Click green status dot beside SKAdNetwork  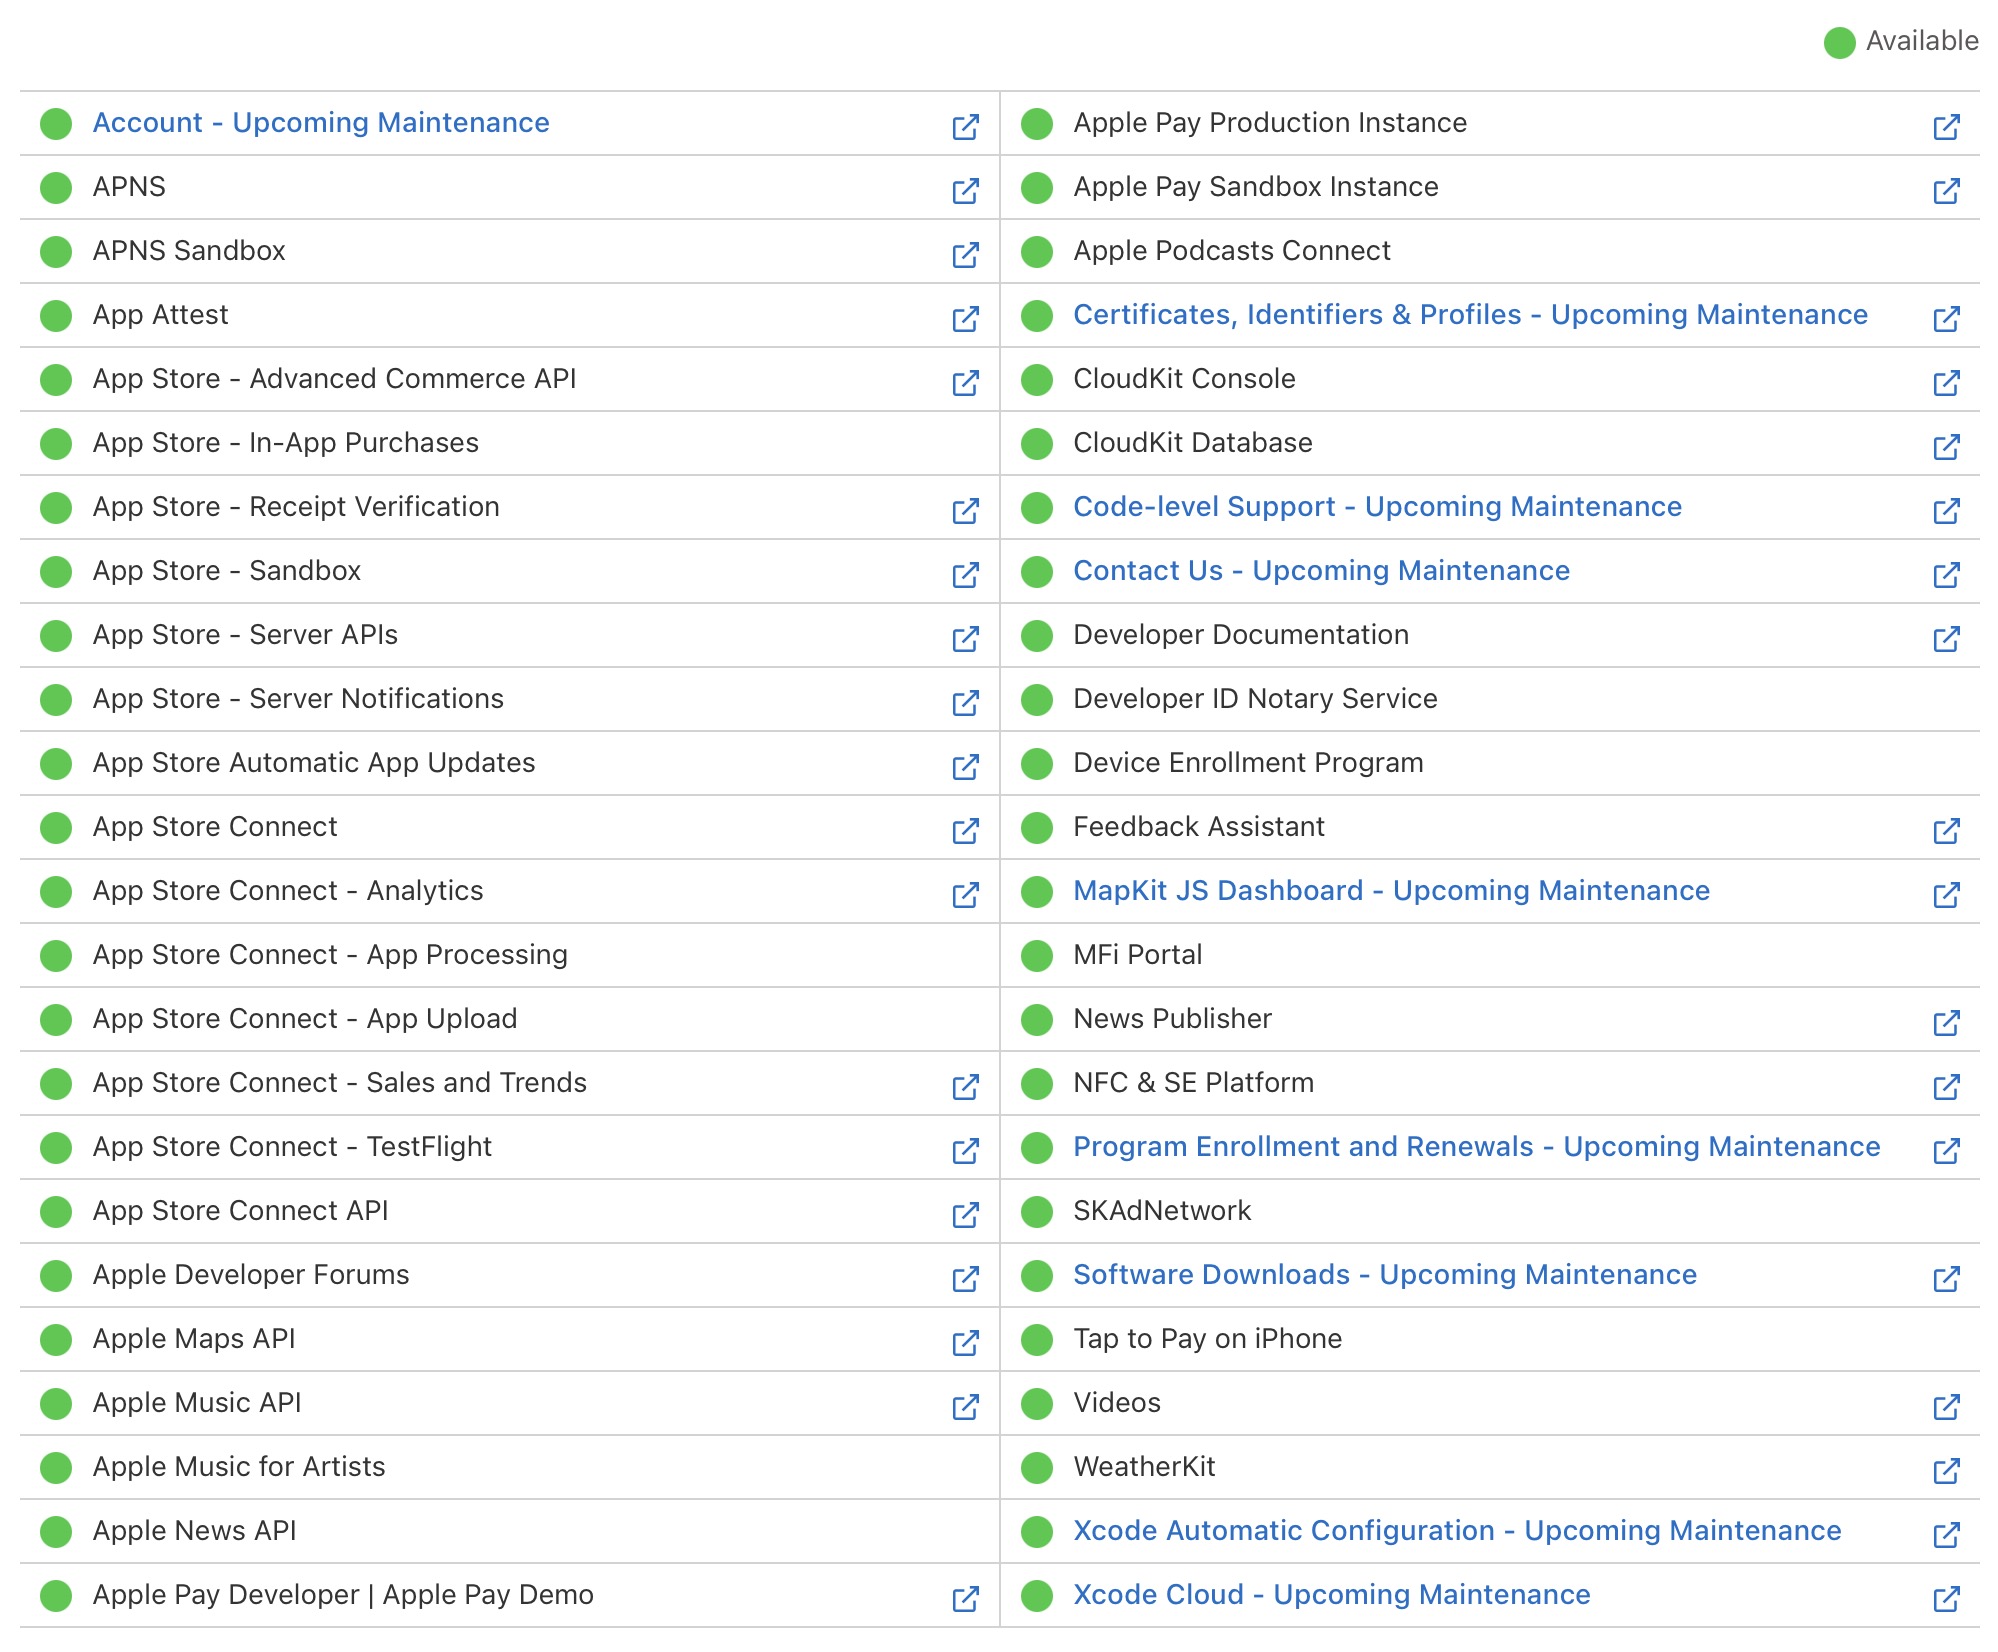1037,1211
